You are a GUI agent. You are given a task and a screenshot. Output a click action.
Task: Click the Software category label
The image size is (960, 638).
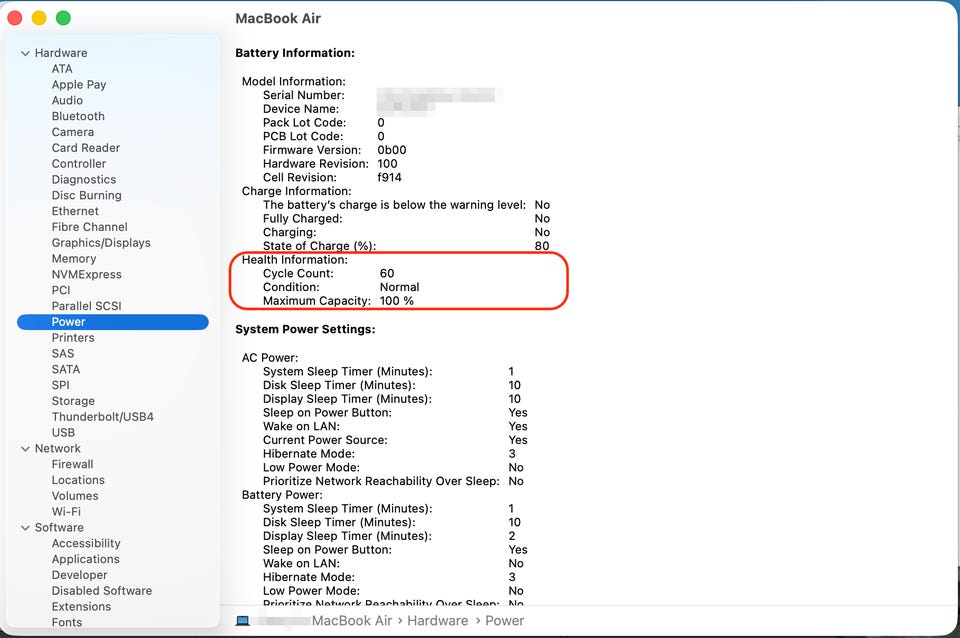[x=59, y=528]
